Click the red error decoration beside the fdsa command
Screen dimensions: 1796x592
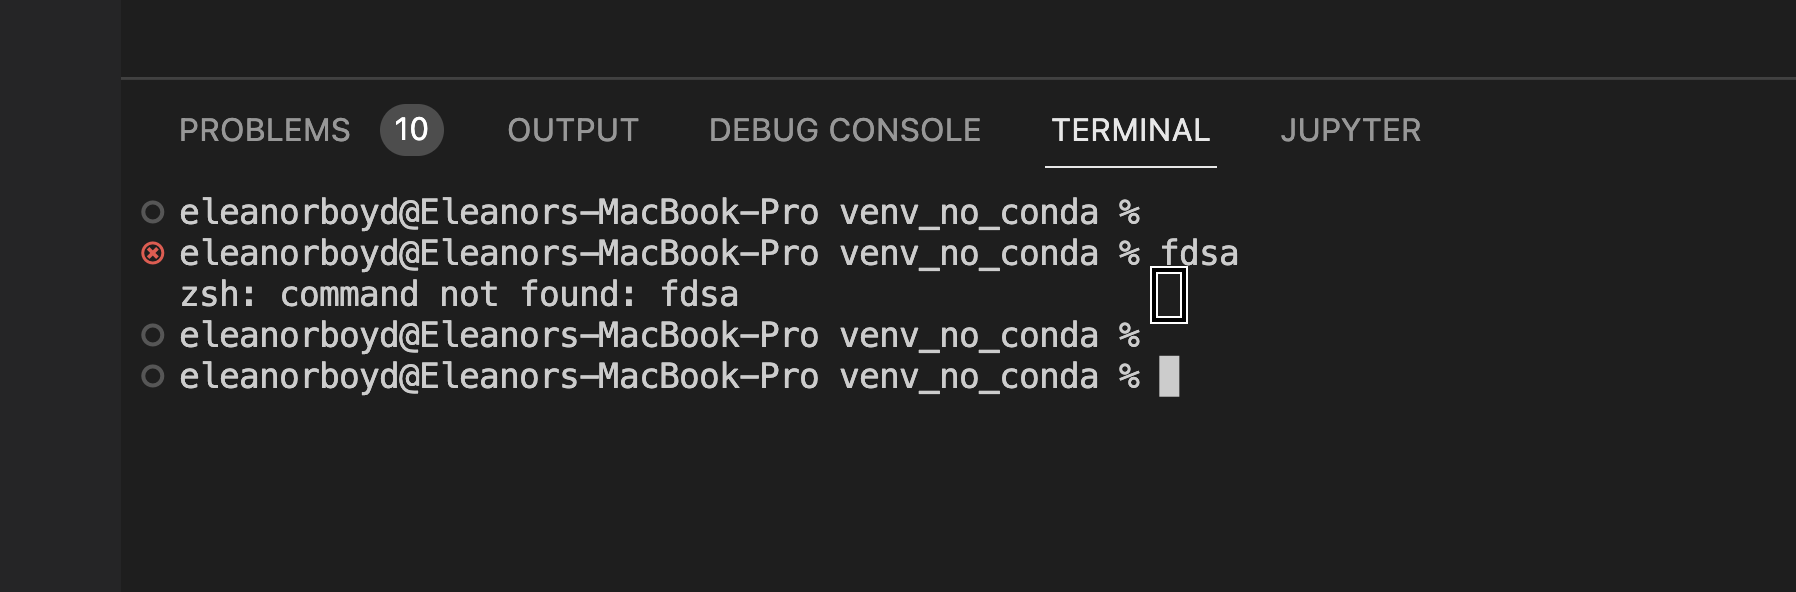click(151, 253)
